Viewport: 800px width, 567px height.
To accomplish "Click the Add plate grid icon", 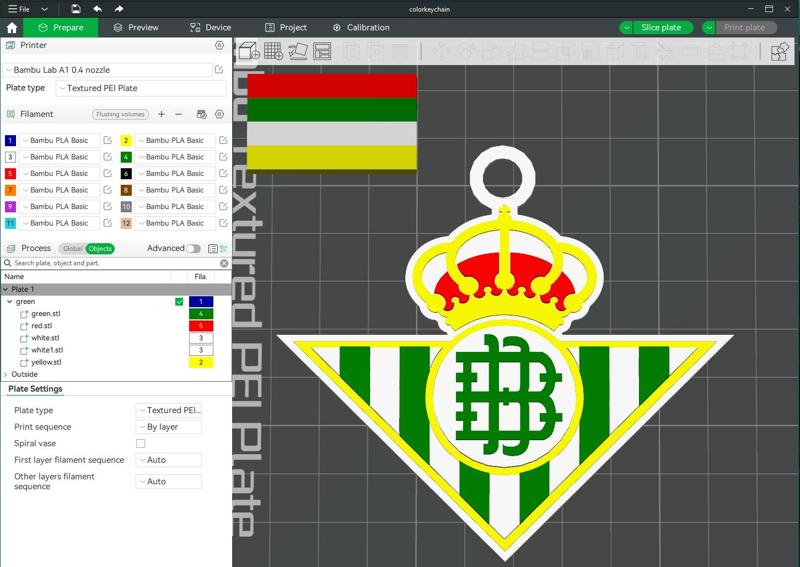I will pyautogui.click(x=273, y=51).
